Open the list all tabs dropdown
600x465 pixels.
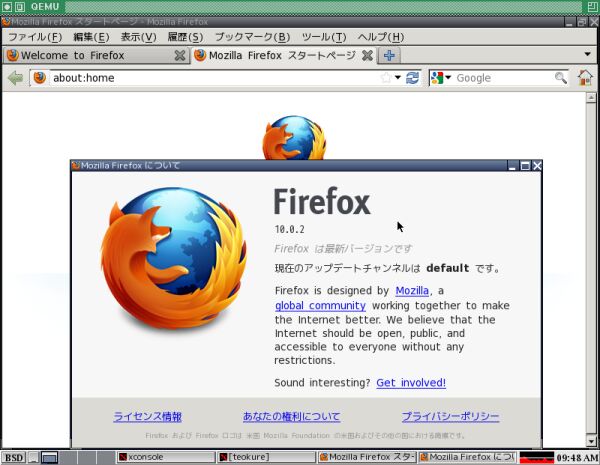pos(587,54)
